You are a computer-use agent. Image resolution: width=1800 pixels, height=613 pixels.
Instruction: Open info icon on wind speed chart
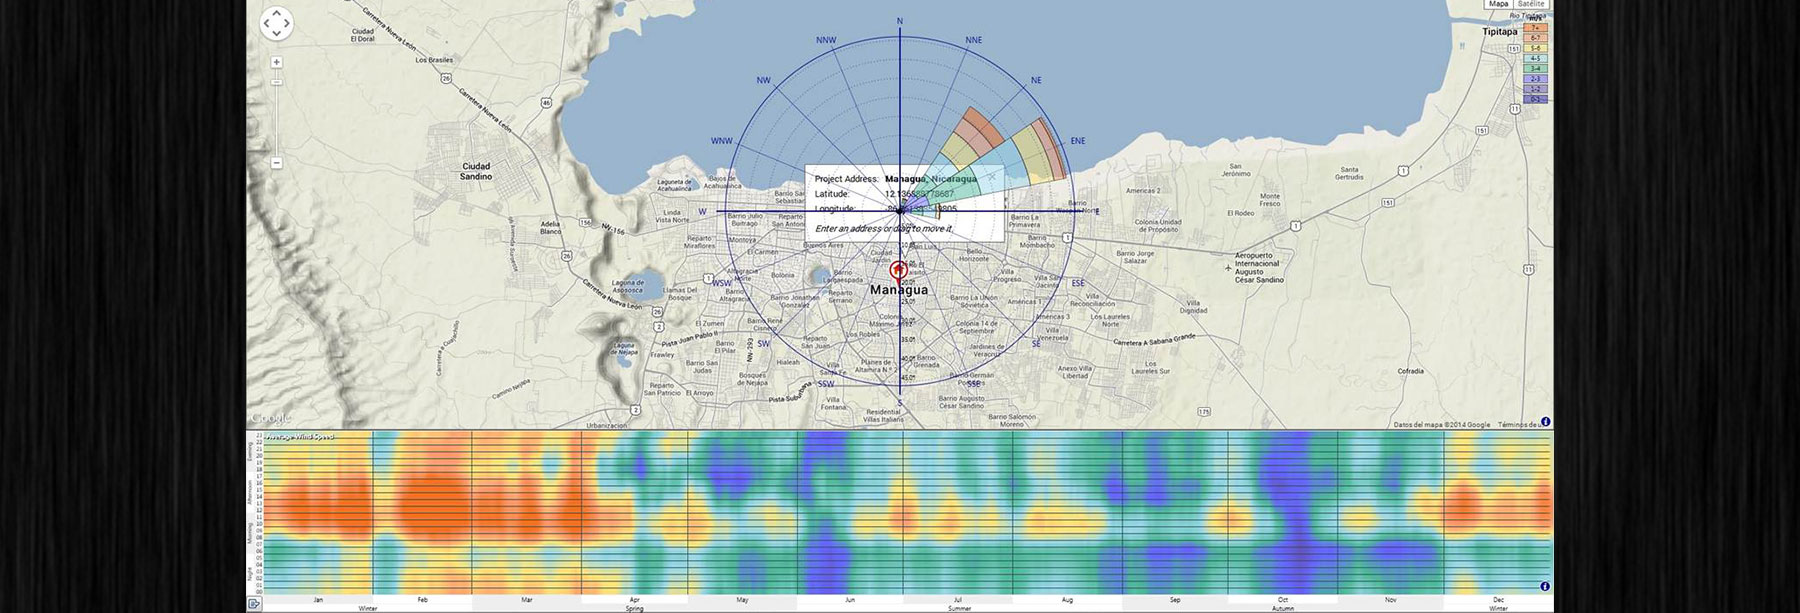click(x=1545, y=586)
